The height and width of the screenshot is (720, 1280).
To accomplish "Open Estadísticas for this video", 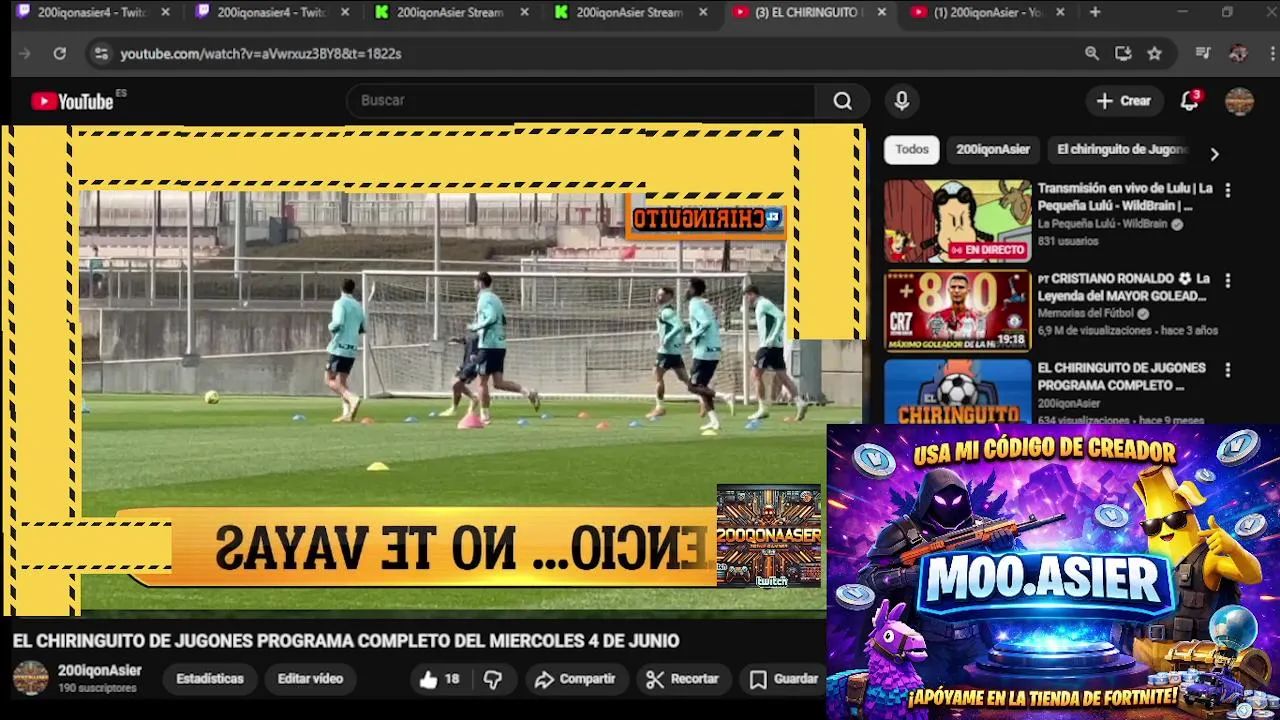I will point(210,679).
